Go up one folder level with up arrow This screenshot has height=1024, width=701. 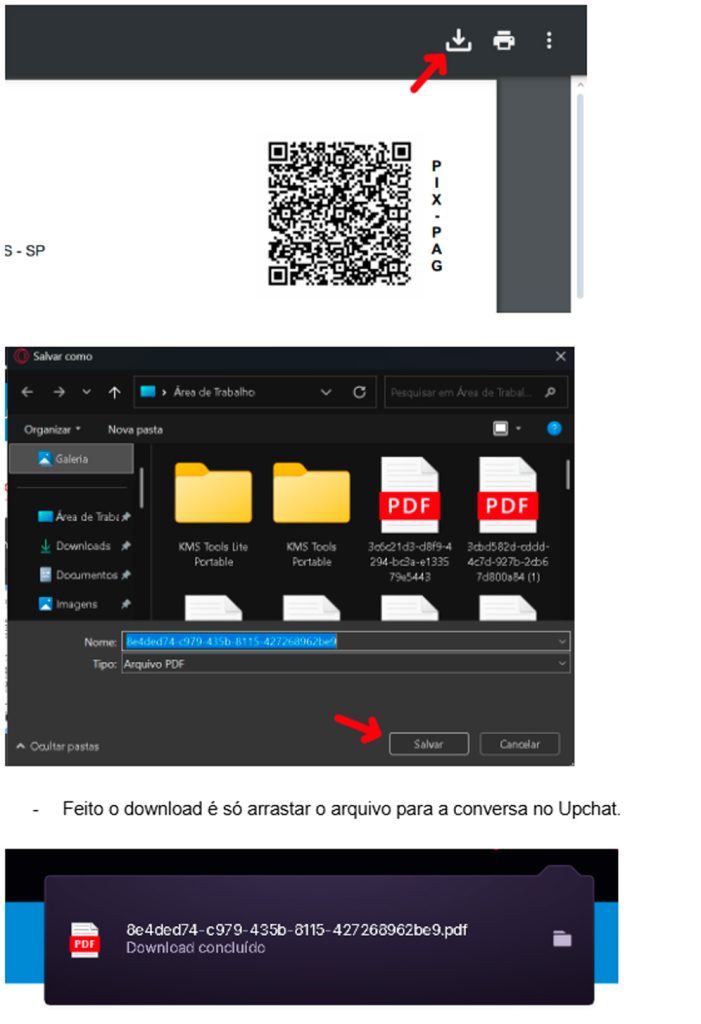click(x=115, y=392)
